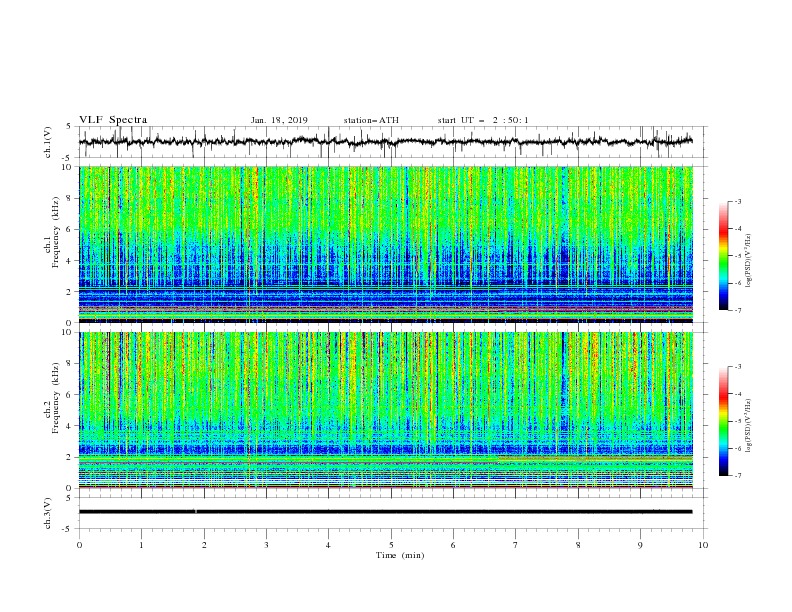Click the "9" minute tick on time axis
Viewport: 792px width, 612px height.
coord(640,545)
